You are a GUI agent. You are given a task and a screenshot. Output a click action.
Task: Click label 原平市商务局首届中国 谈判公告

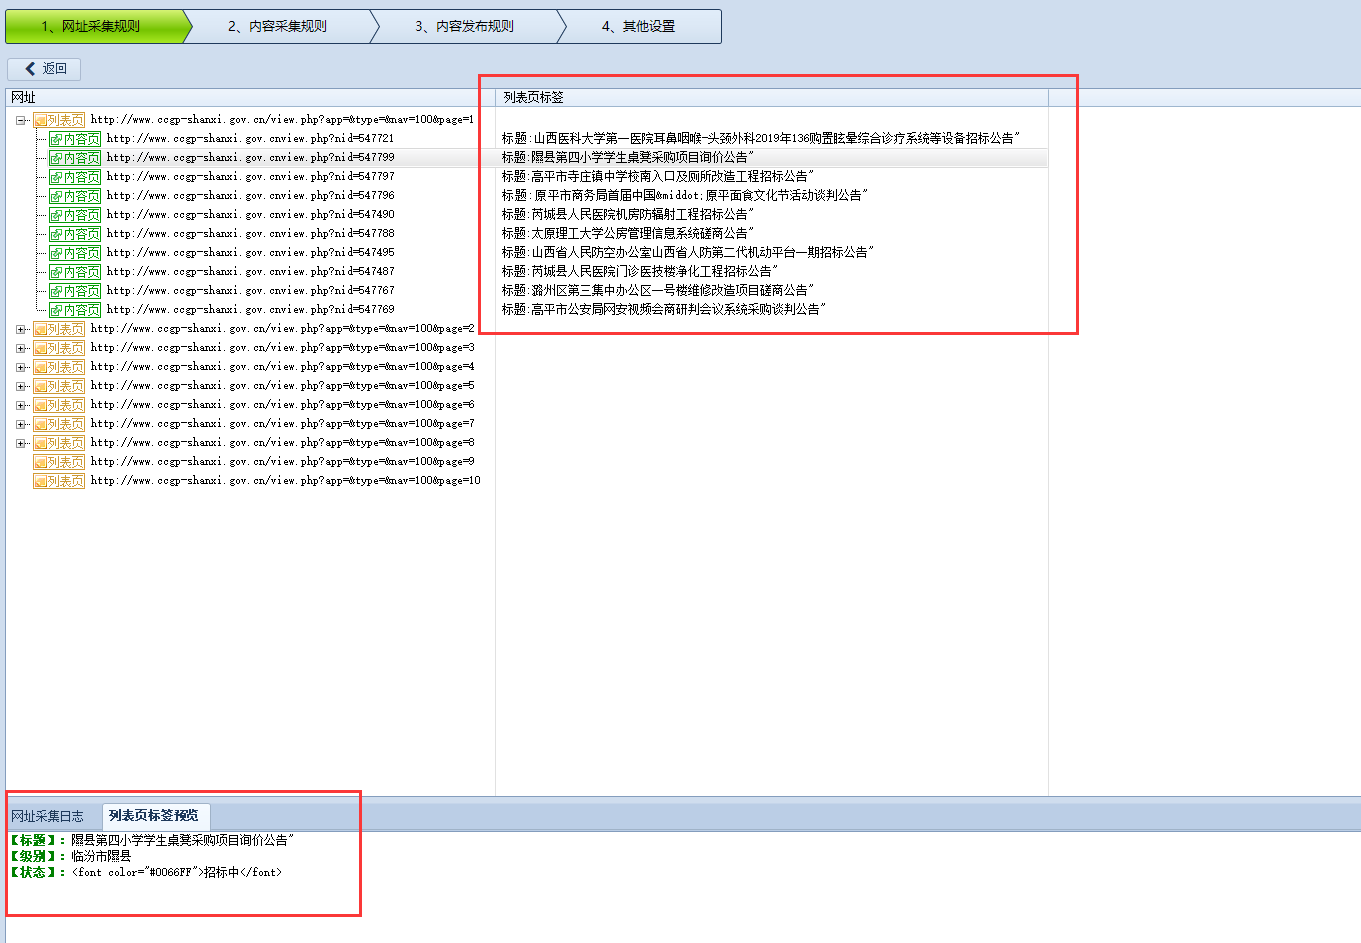click(x=684, y=196)
